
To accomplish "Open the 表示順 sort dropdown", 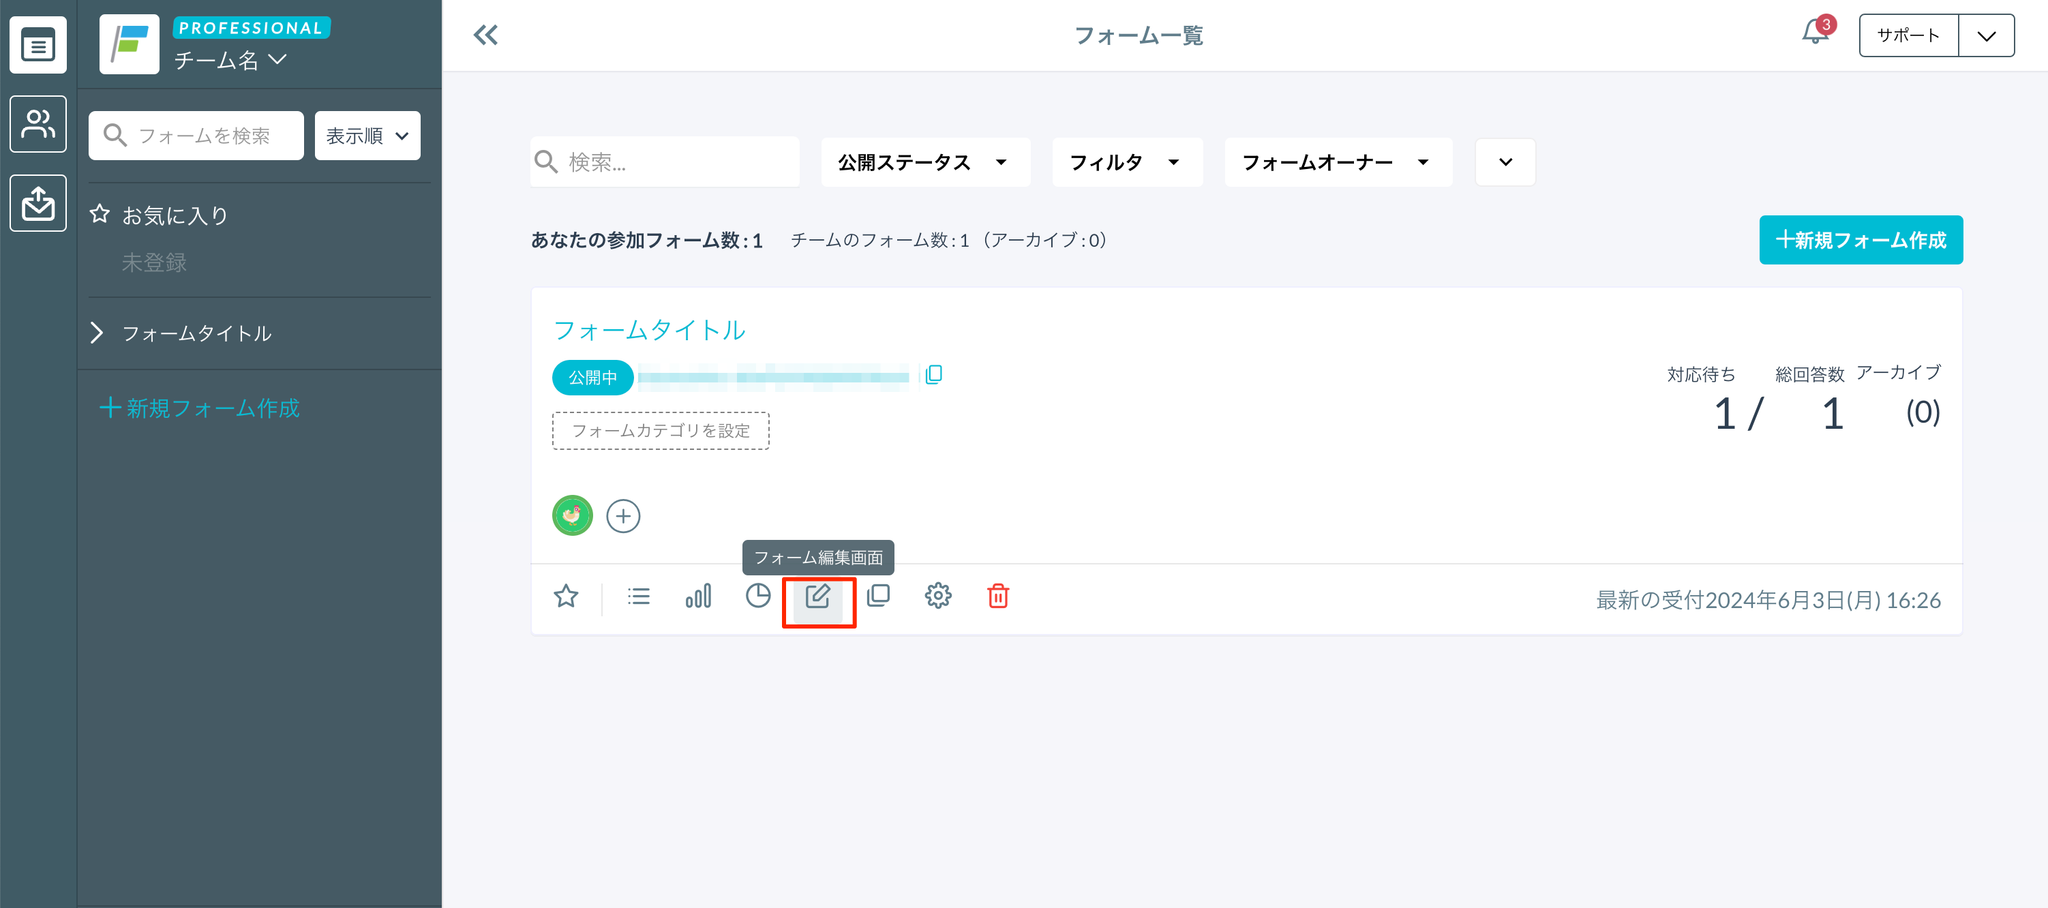I will pyautogui.click(x=368, y=136).
